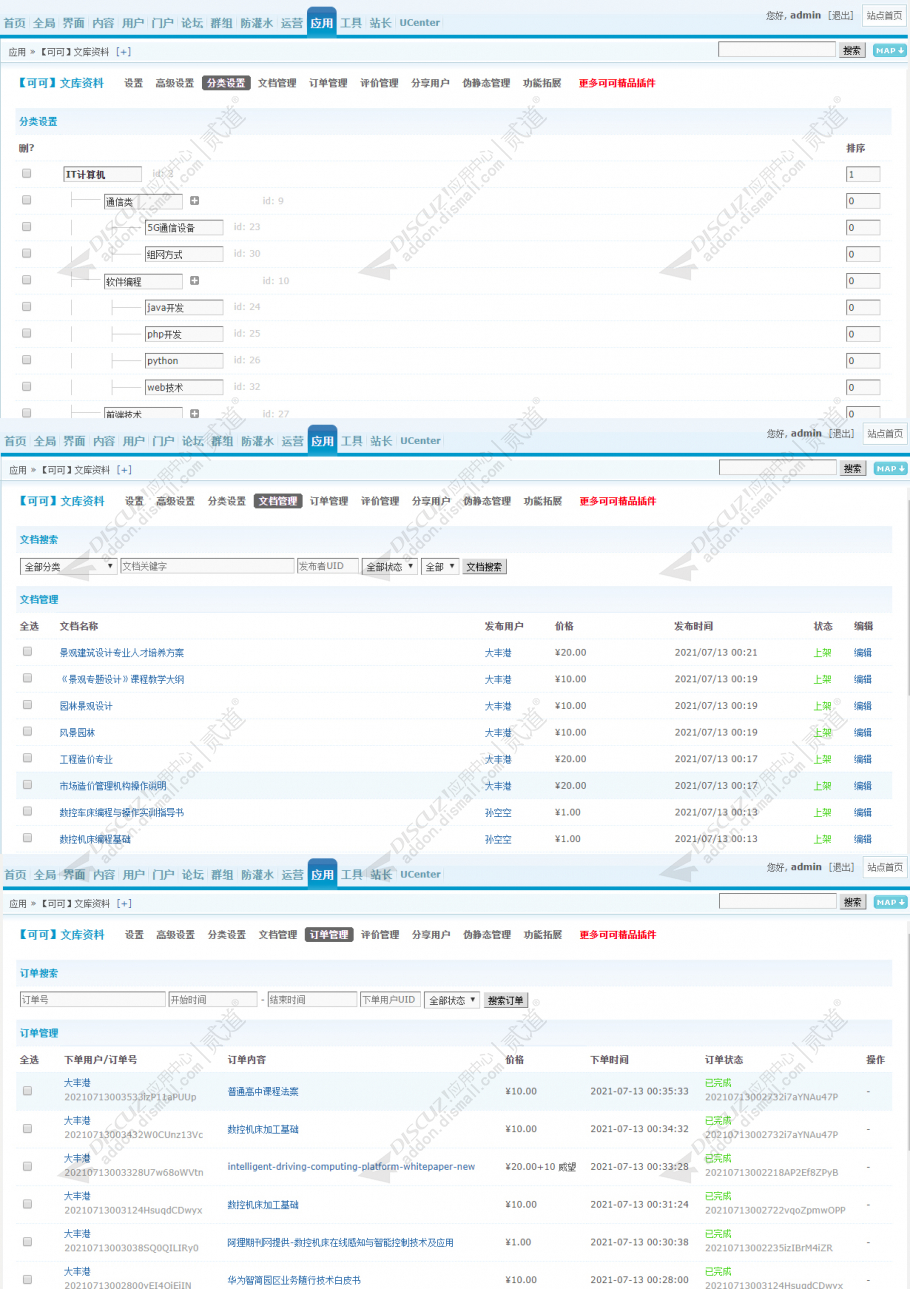Image resolution: width=910 pixels, height=1289 pixels.
Task: Click the highlighted 文档管理 tab
Action: [277, 501]
